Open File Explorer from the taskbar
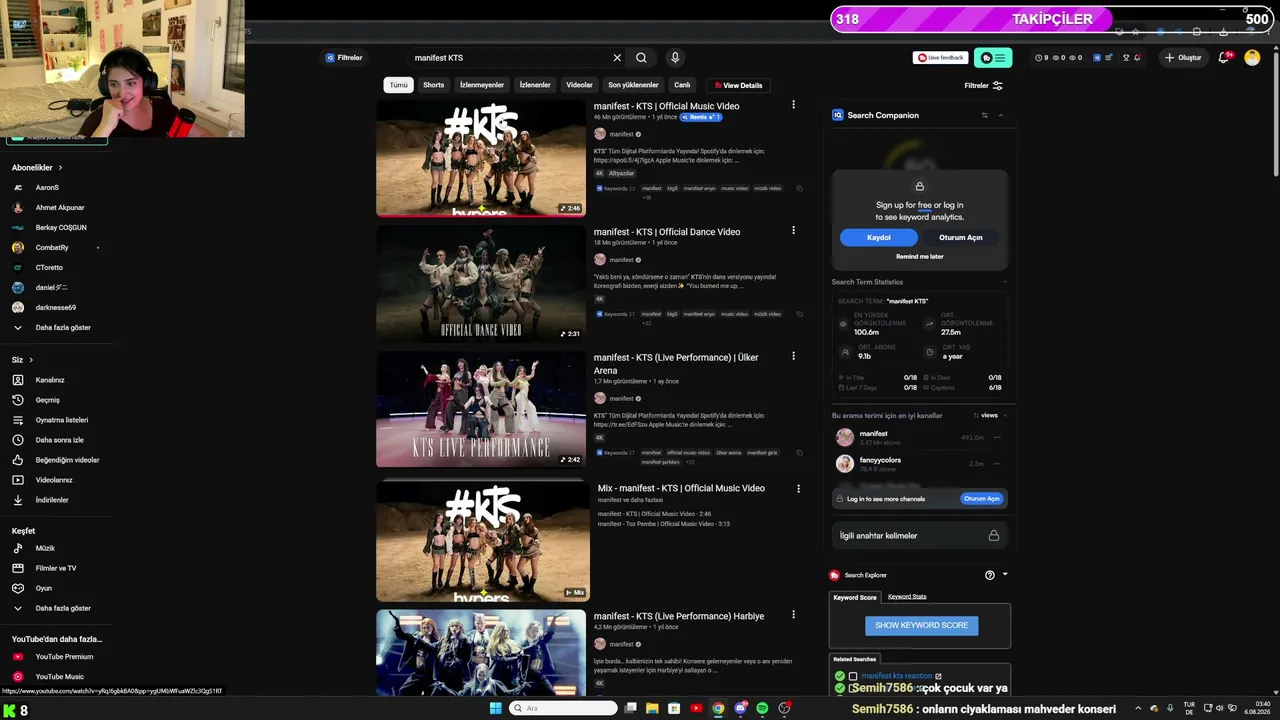 click(x=652, y=709)
